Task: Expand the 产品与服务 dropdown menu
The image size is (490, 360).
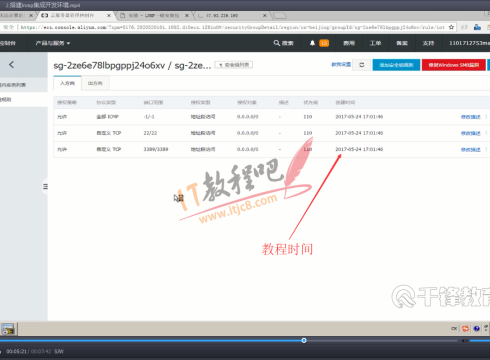Action: click(53, 43)
